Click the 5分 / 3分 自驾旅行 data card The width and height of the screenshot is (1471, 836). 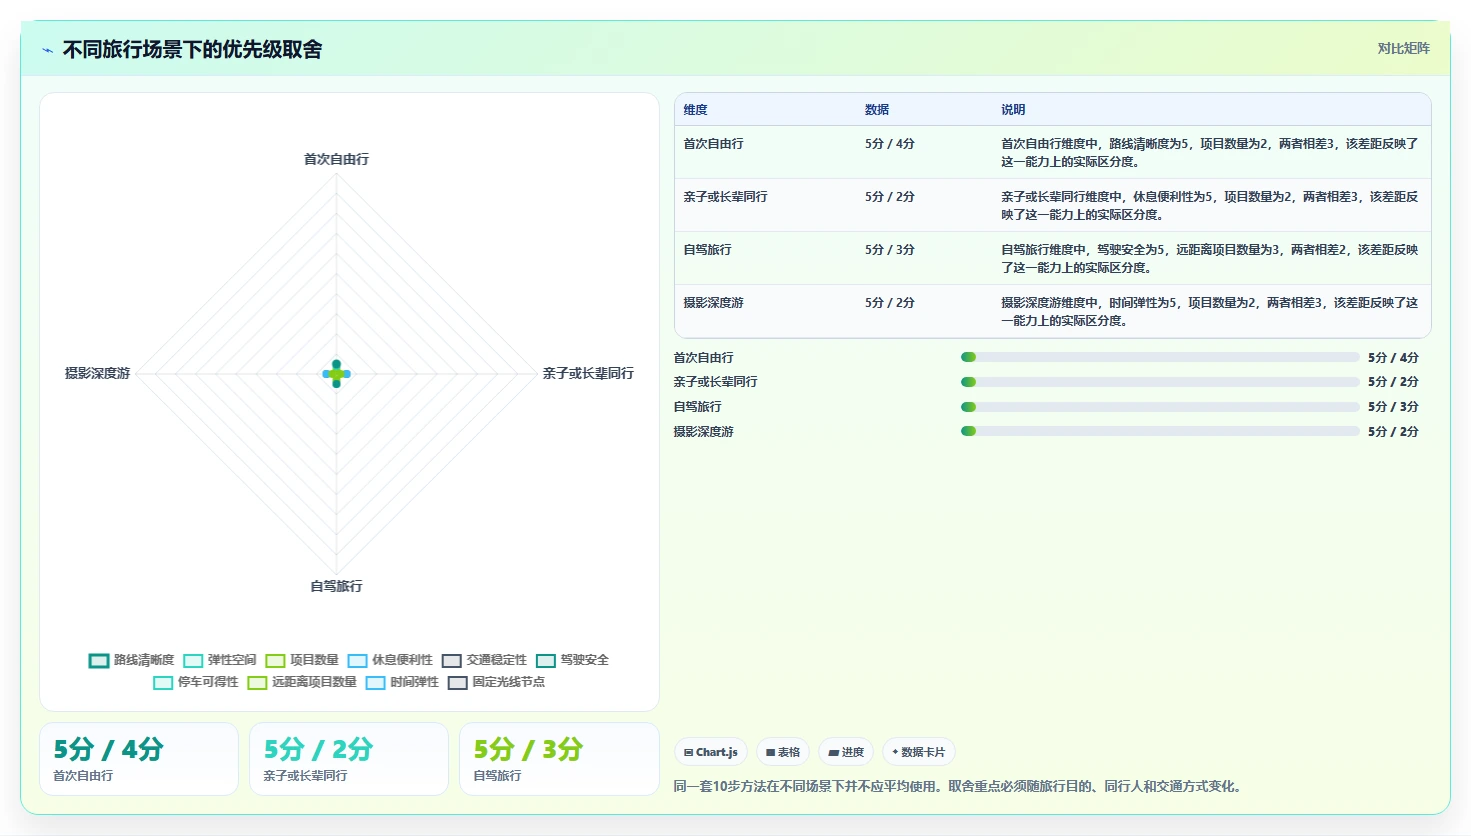tap(559, 759)
